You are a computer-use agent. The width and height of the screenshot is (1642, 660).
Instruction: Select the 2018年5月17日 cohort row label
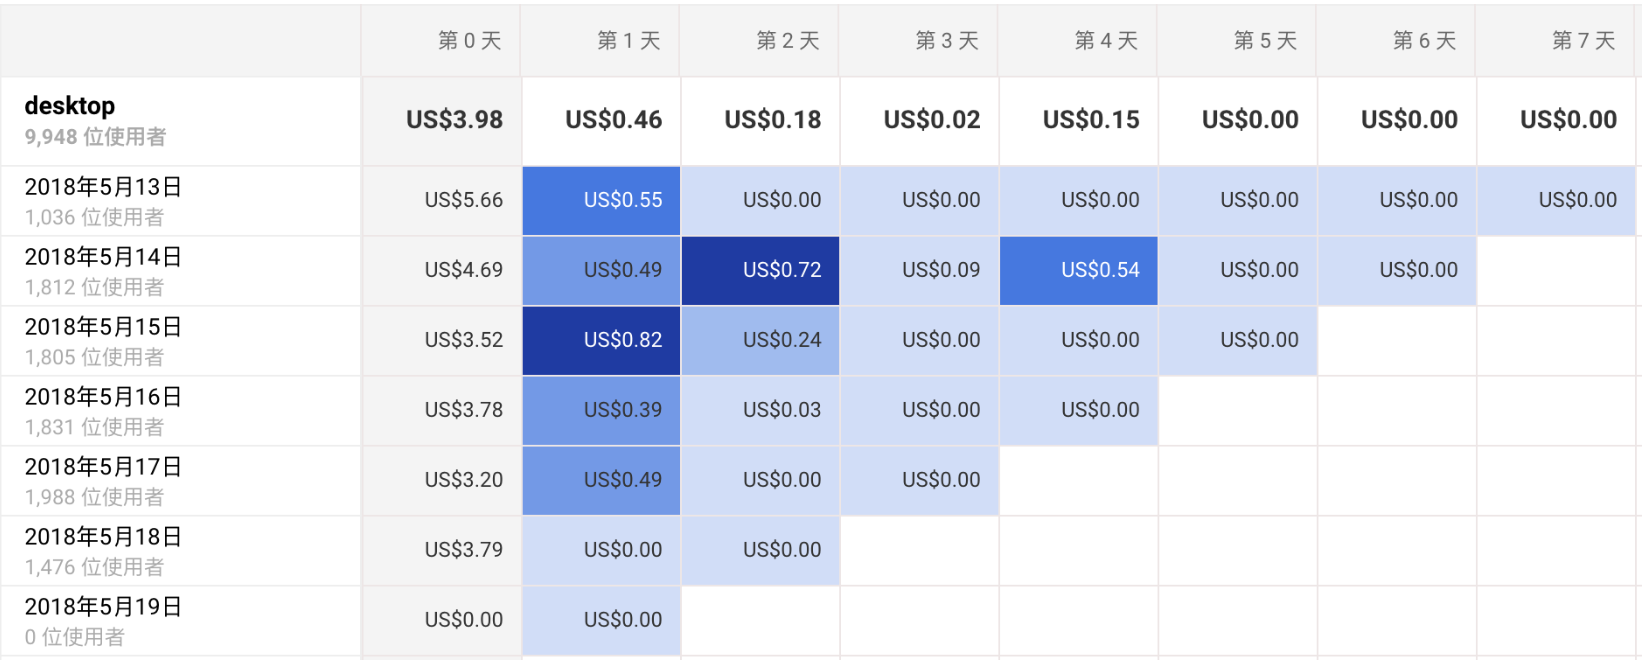click(x=103, y=467)
